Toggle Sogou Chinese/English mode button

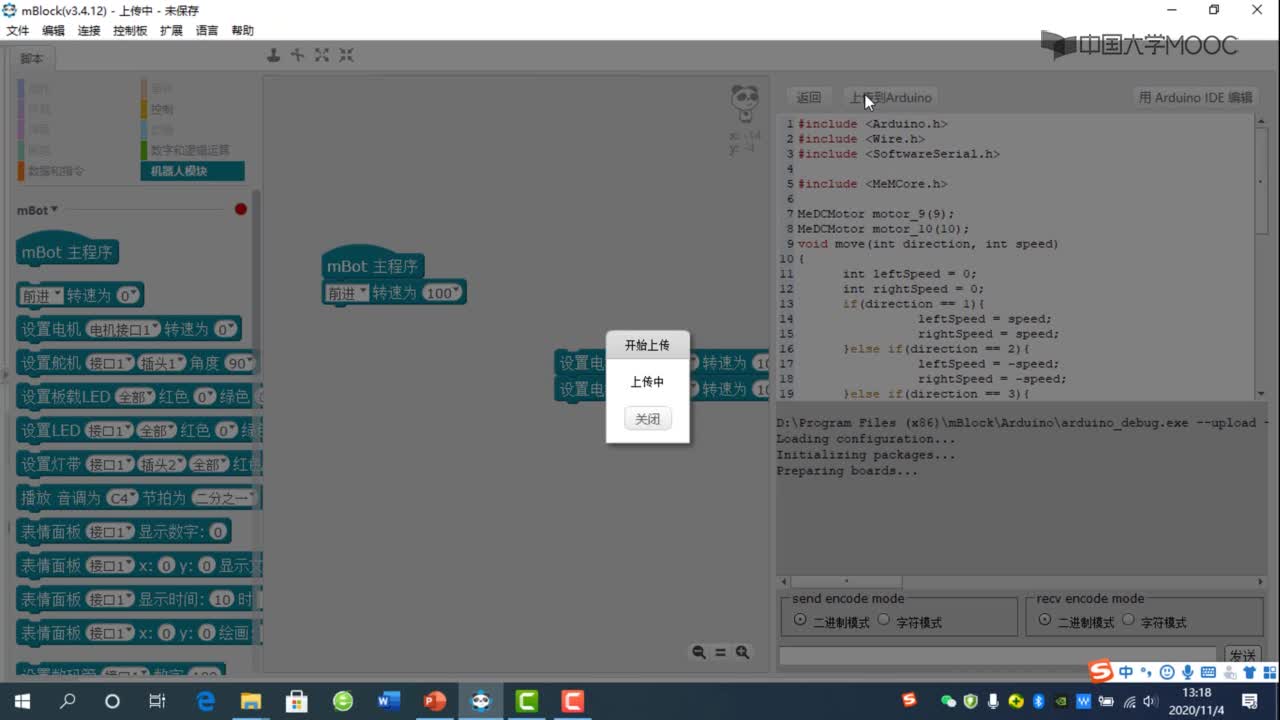click(1126, 672)
